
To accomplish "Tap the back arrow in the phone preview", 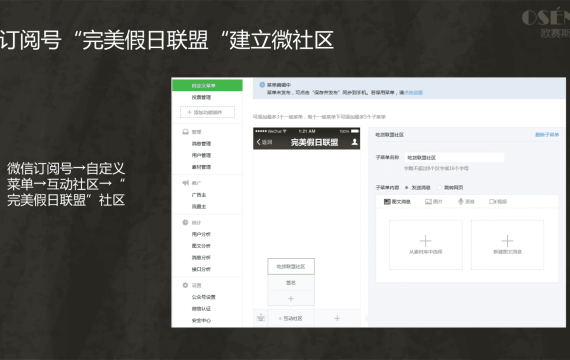I will [x=258, y=142].
